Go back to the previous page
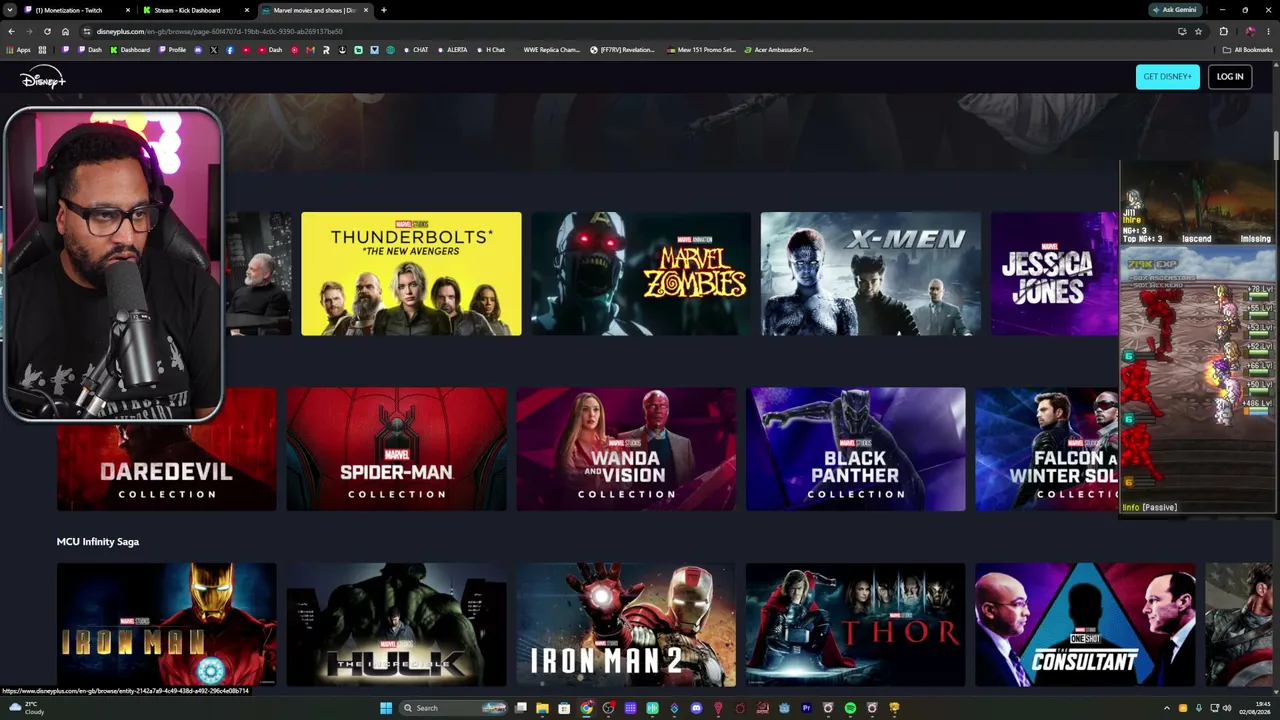The width and height of the screenshot is (1280, 720). coord(11,31)
